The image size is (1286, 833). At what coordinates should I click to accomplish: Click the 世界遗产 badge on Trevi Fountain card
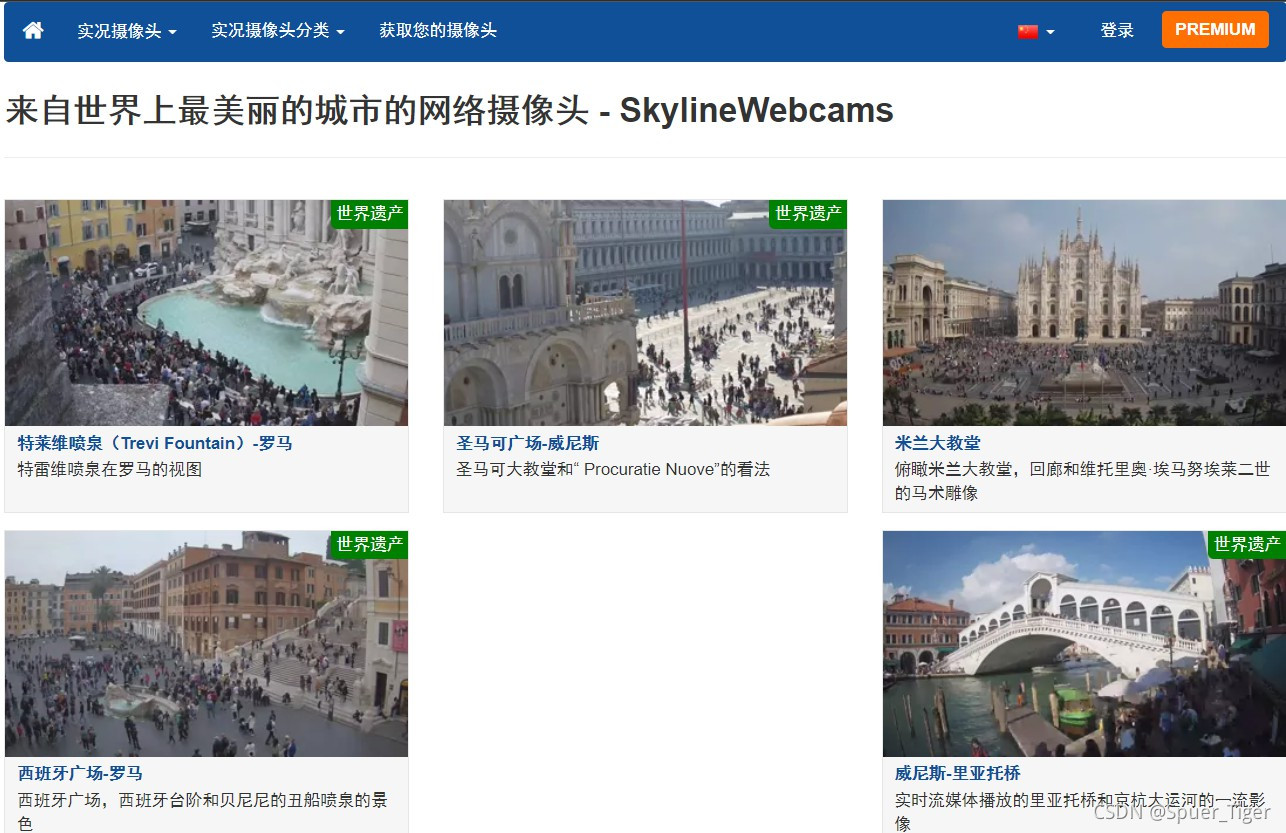click(x=369, y=213)
